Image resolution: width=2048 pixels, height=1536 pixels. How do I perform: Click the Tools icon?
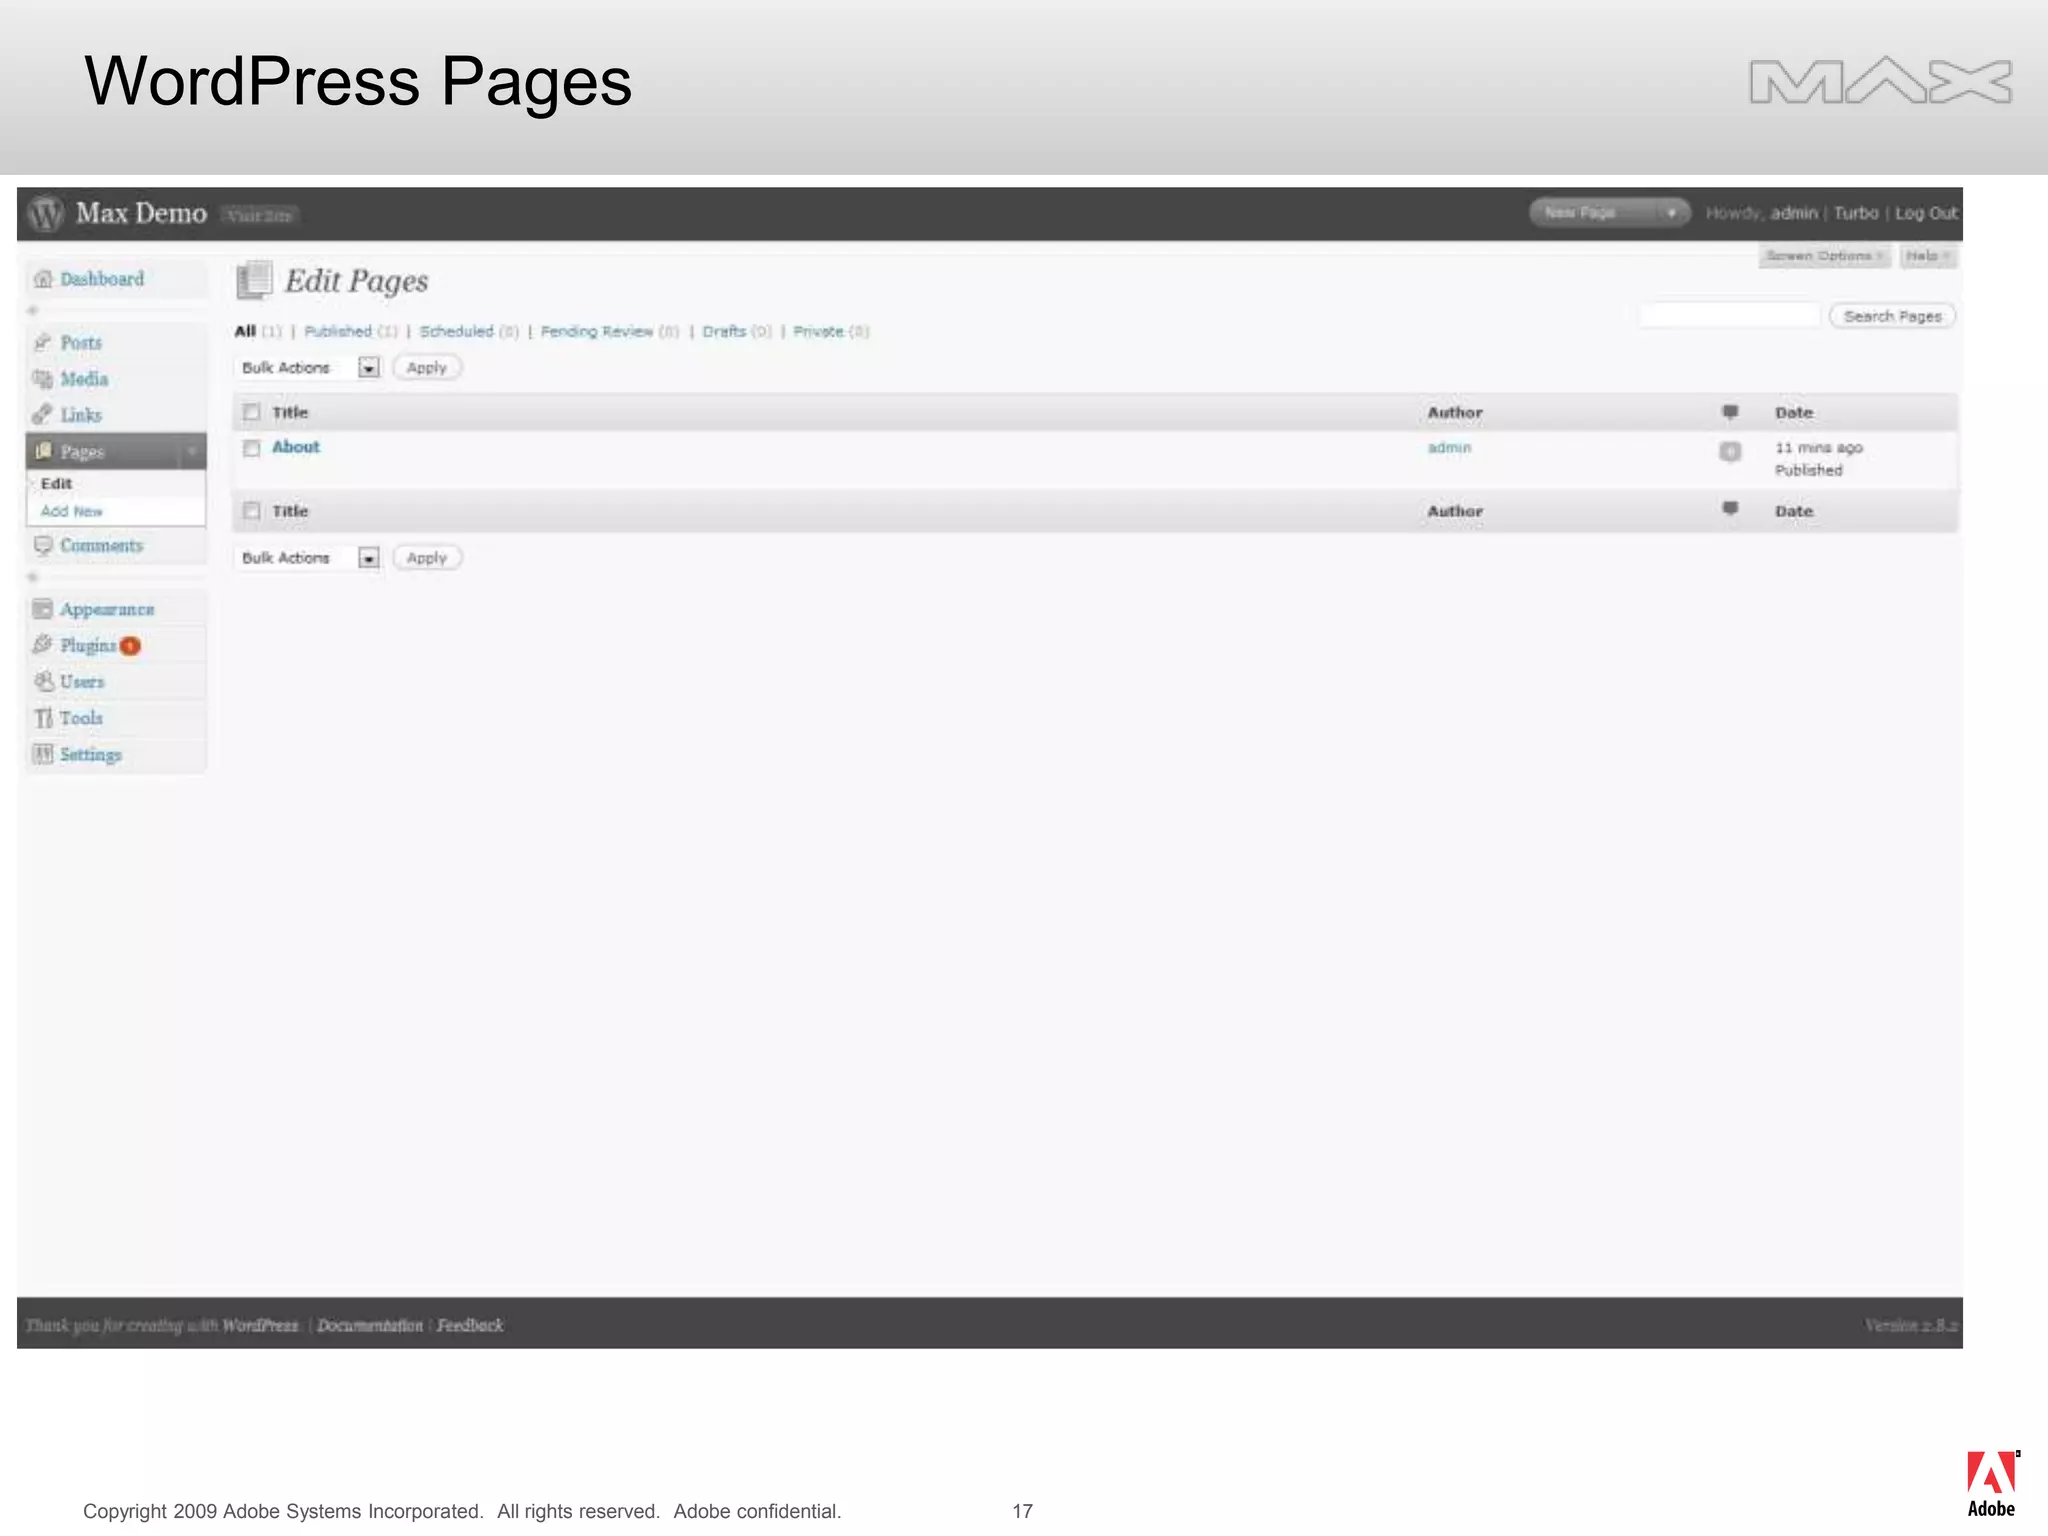tap(43, 718)
